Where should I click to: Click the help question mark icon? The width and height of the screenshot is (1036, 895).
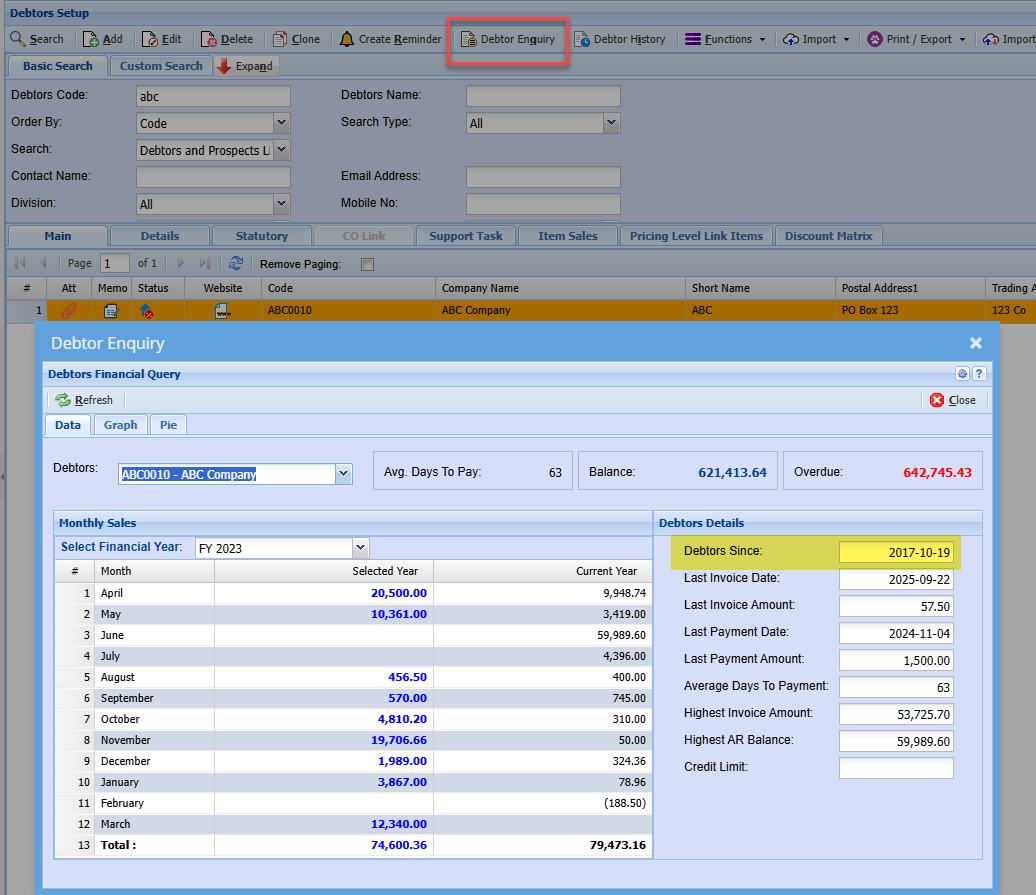point(979,374)
